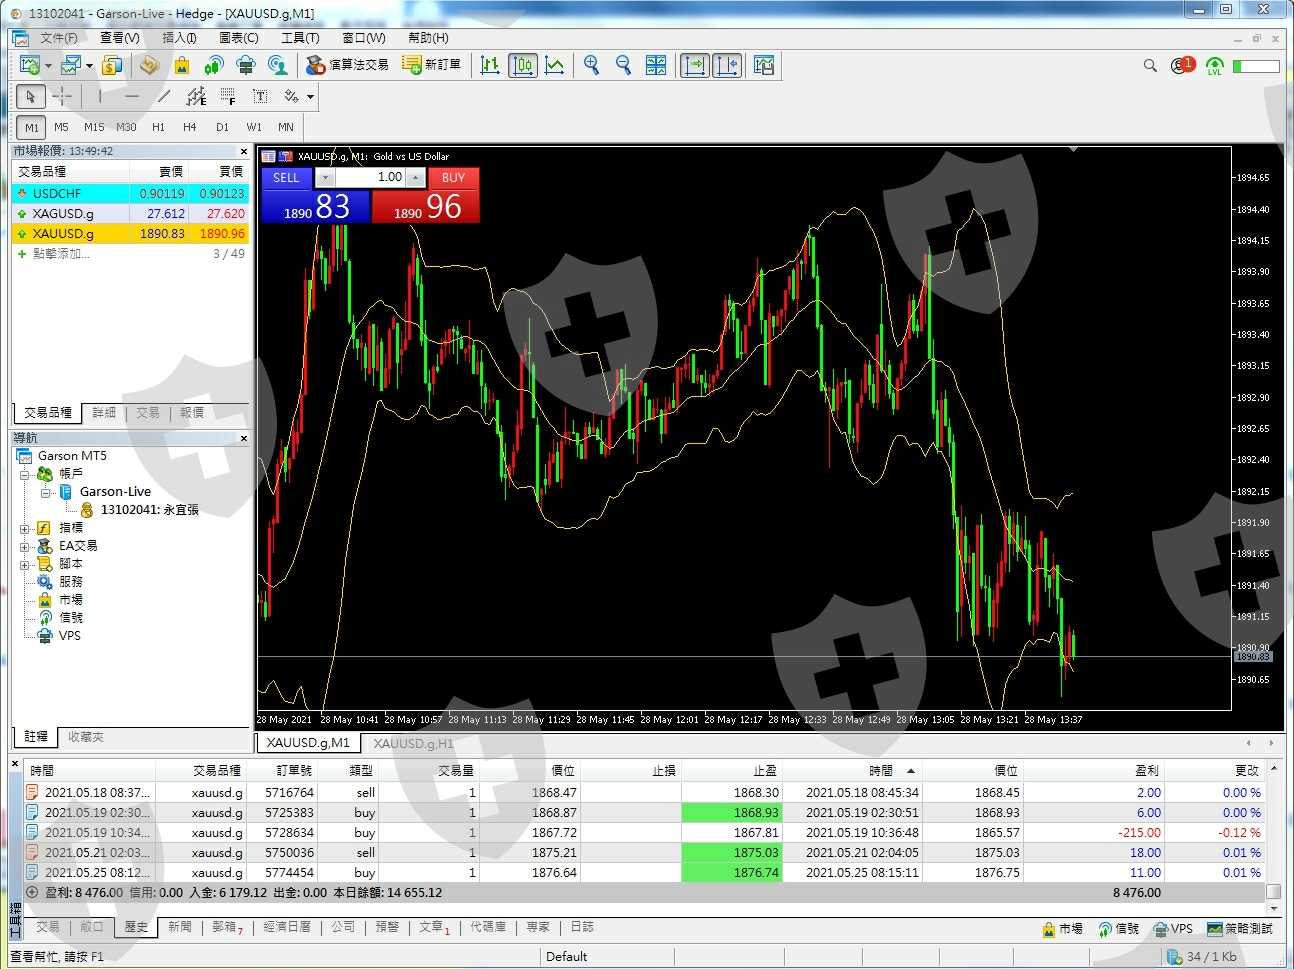Click the search magnifier icon top-right
The height and width of the screenshot is (969, 1294).
pyautogui.click(x=1150, y=66)
